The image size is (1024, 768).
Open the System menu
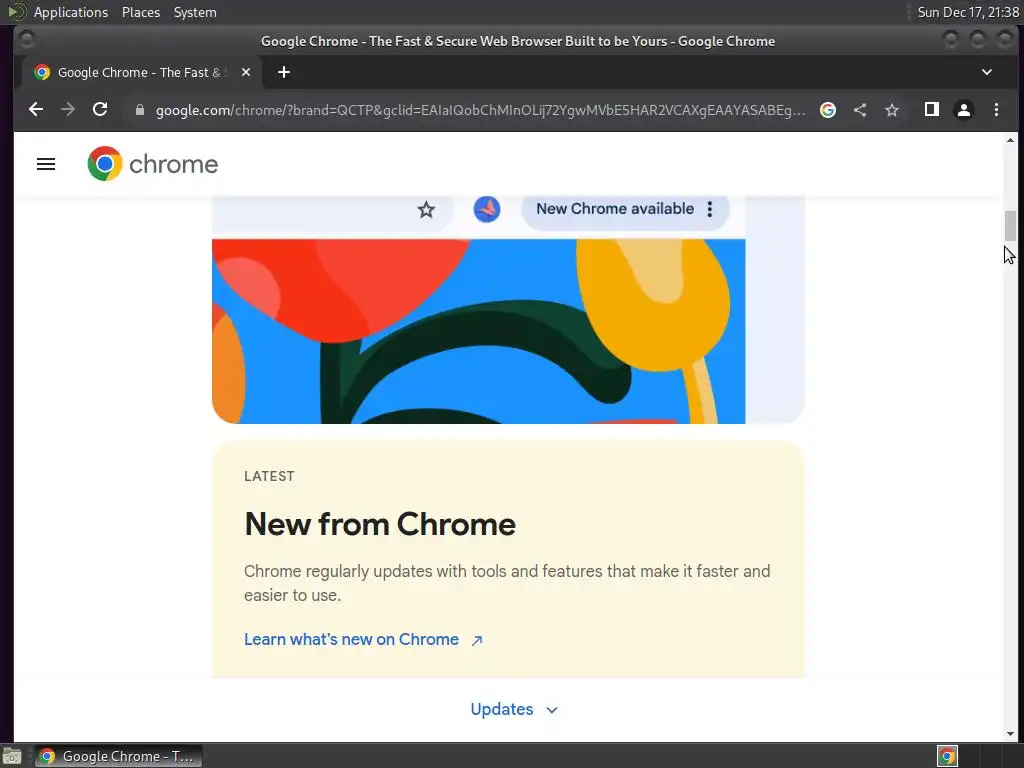(x=195, y=12)
